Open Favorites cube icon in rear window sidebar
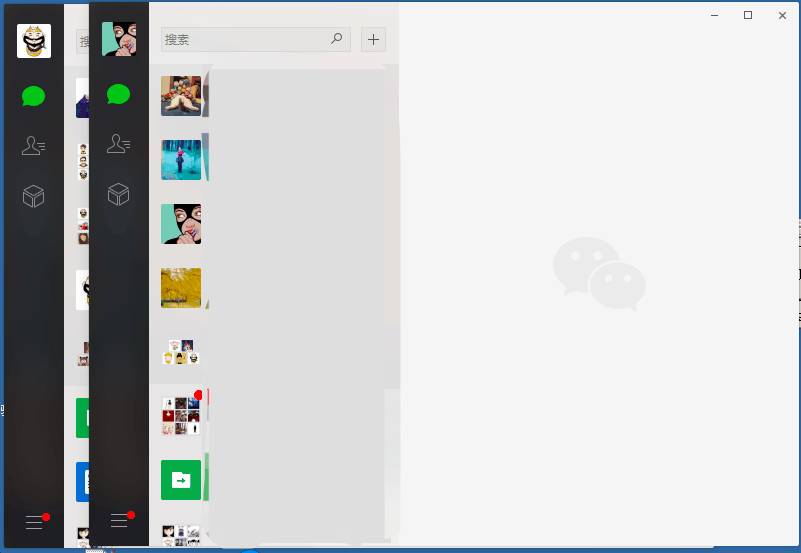This screenshot has width=801, height=553. pos(34,196)
